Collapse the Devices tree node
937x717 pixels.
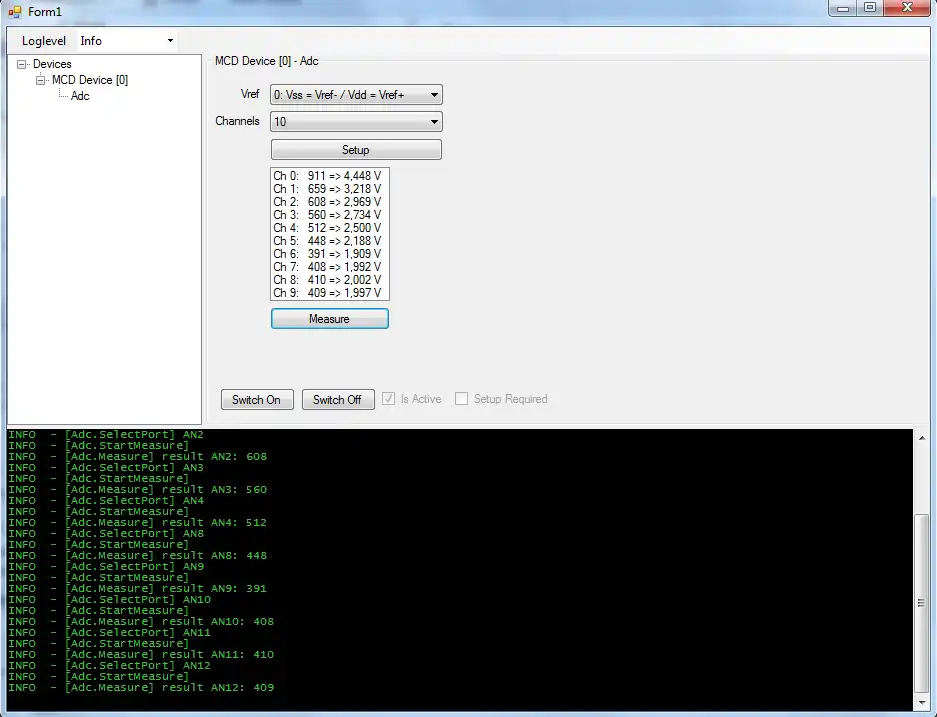coord(22,64)
